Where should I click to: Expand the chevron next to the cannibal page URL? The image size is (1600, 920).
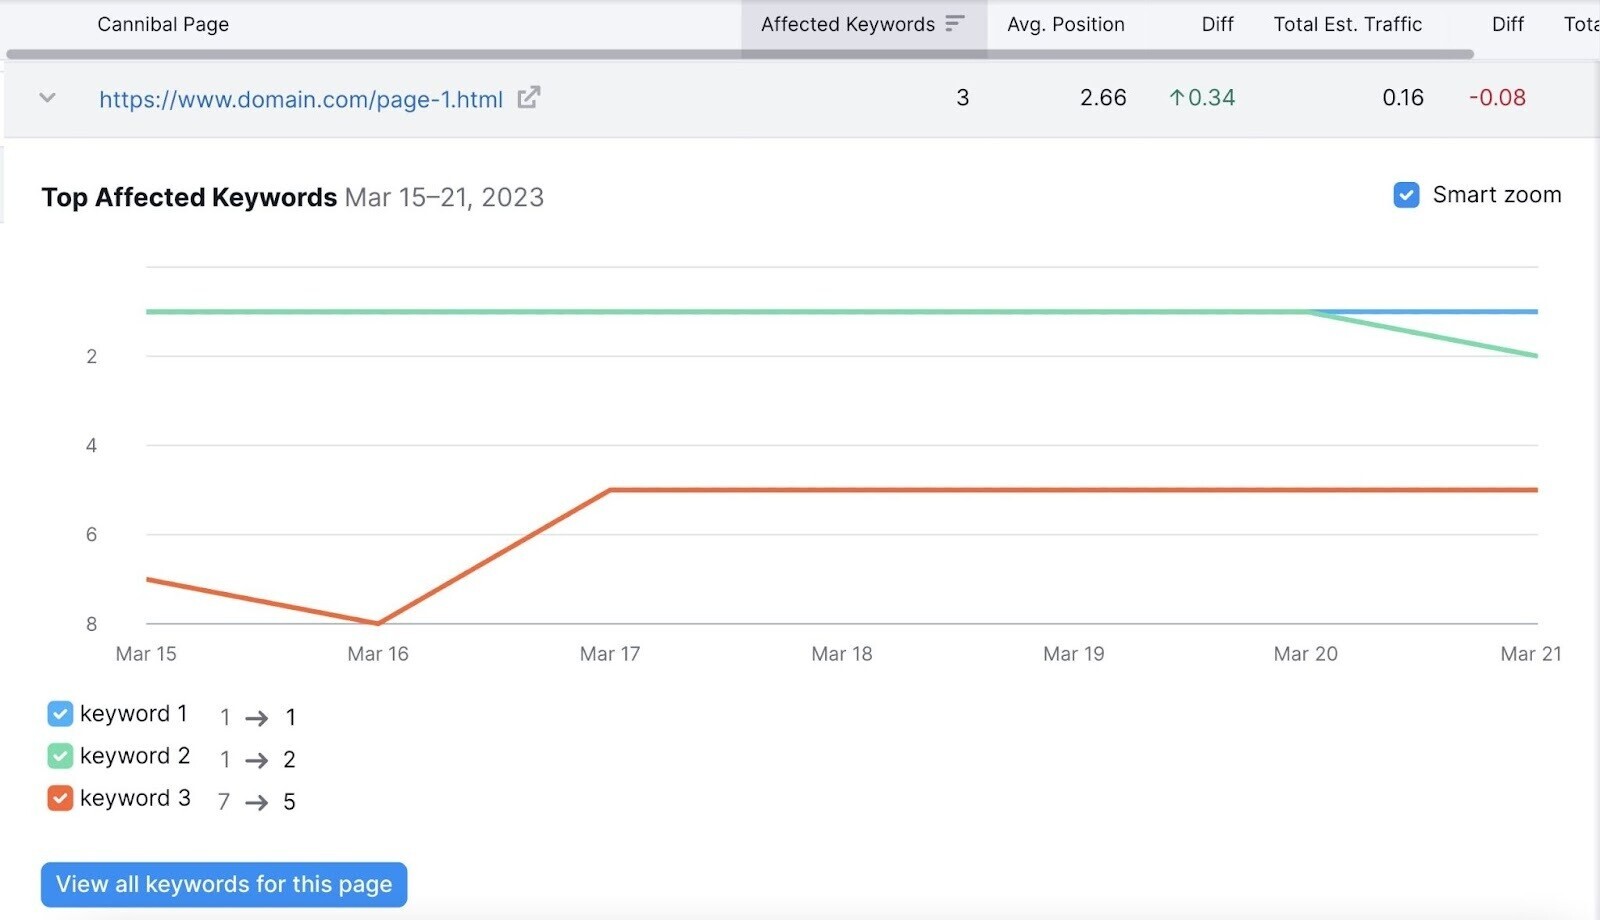pyautogui.click(x=46, y=97)
